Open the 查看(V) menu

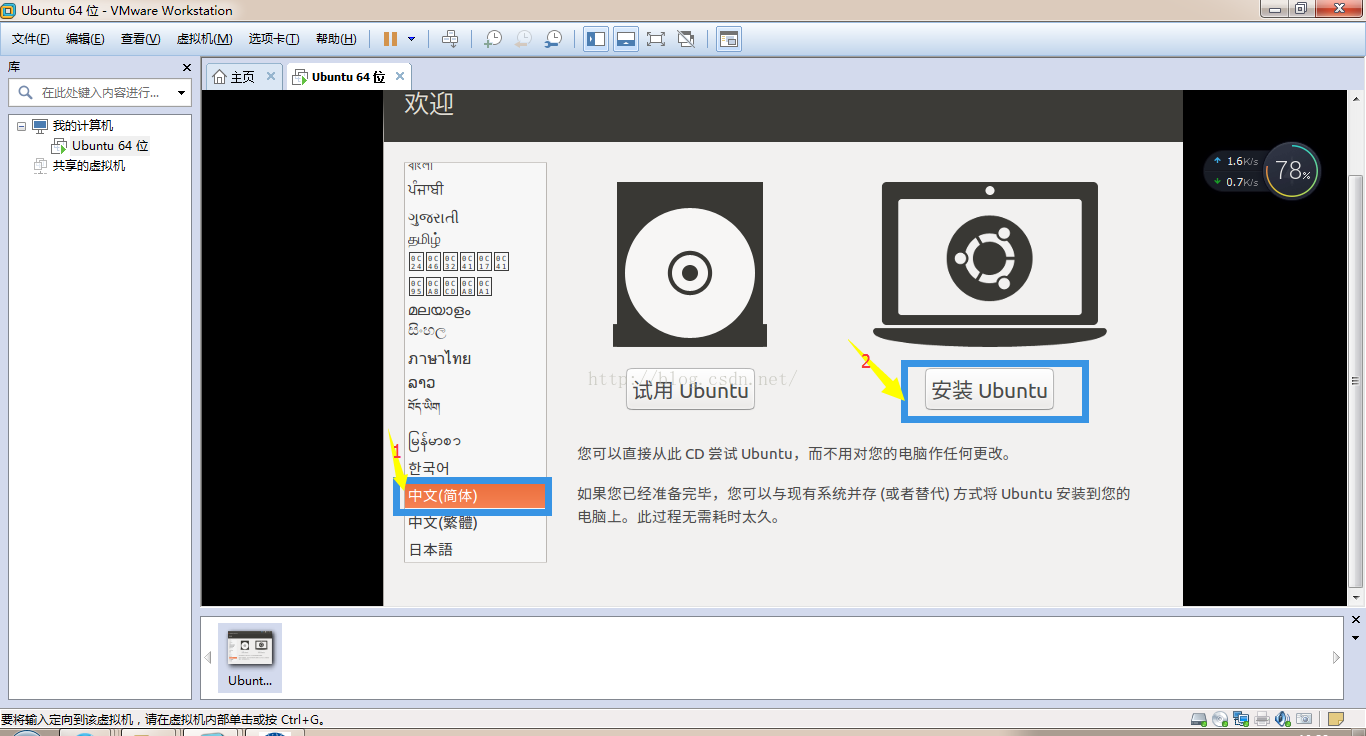(140, 39)
